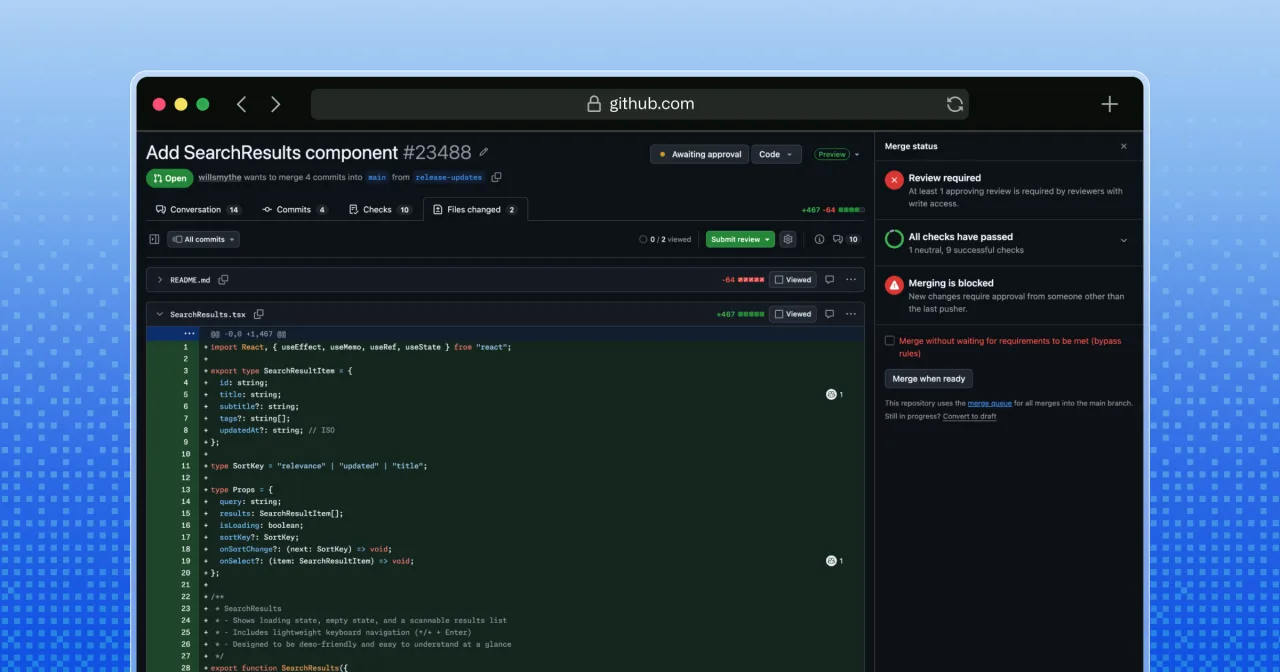Click Merge when ready button

[x=929, y=379]
